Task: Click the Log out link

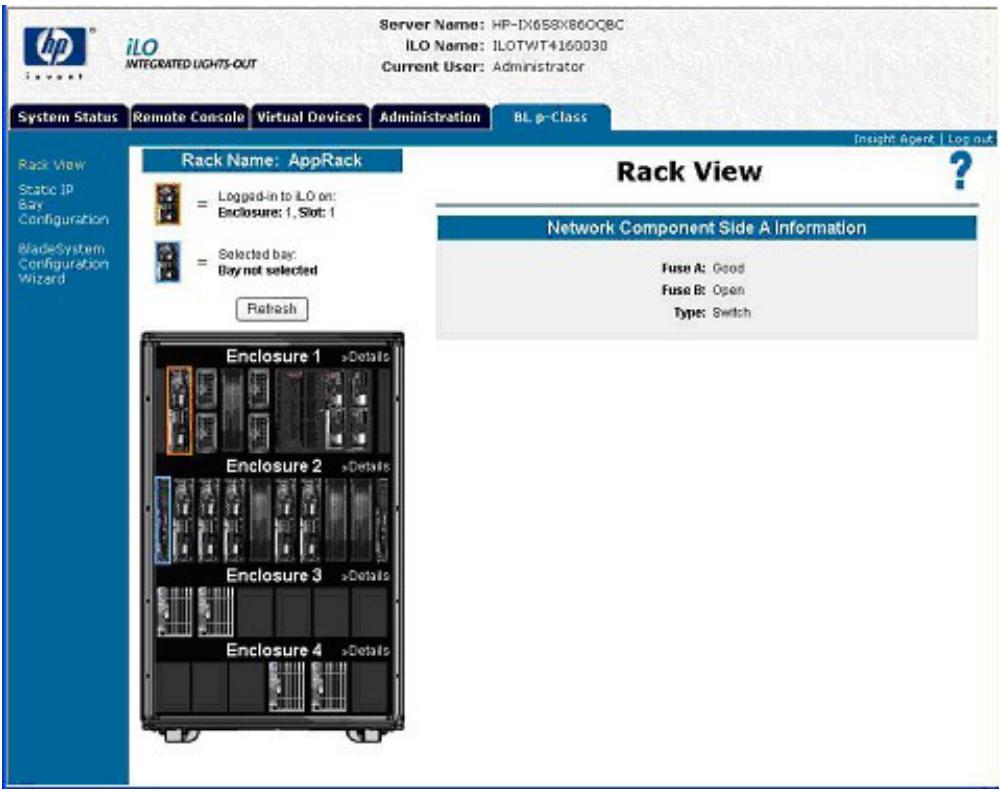Action: [x=970, y=139]
